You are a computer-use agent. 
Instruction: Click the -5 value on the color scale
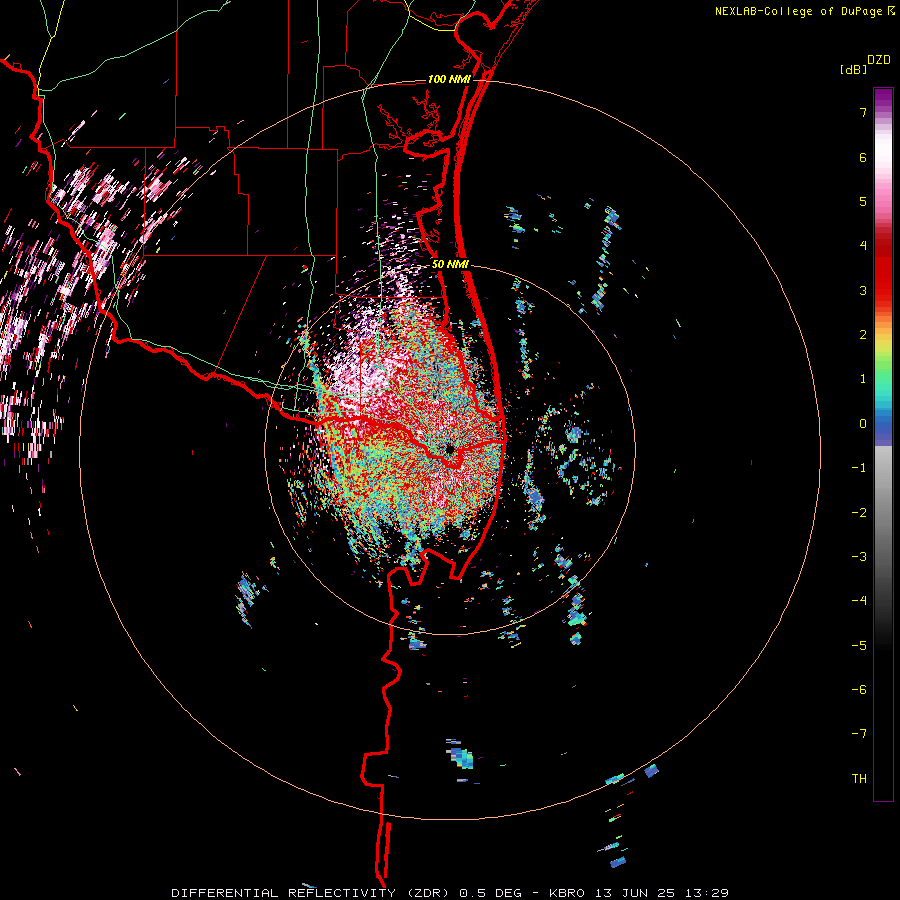click(x=859, y=646)
